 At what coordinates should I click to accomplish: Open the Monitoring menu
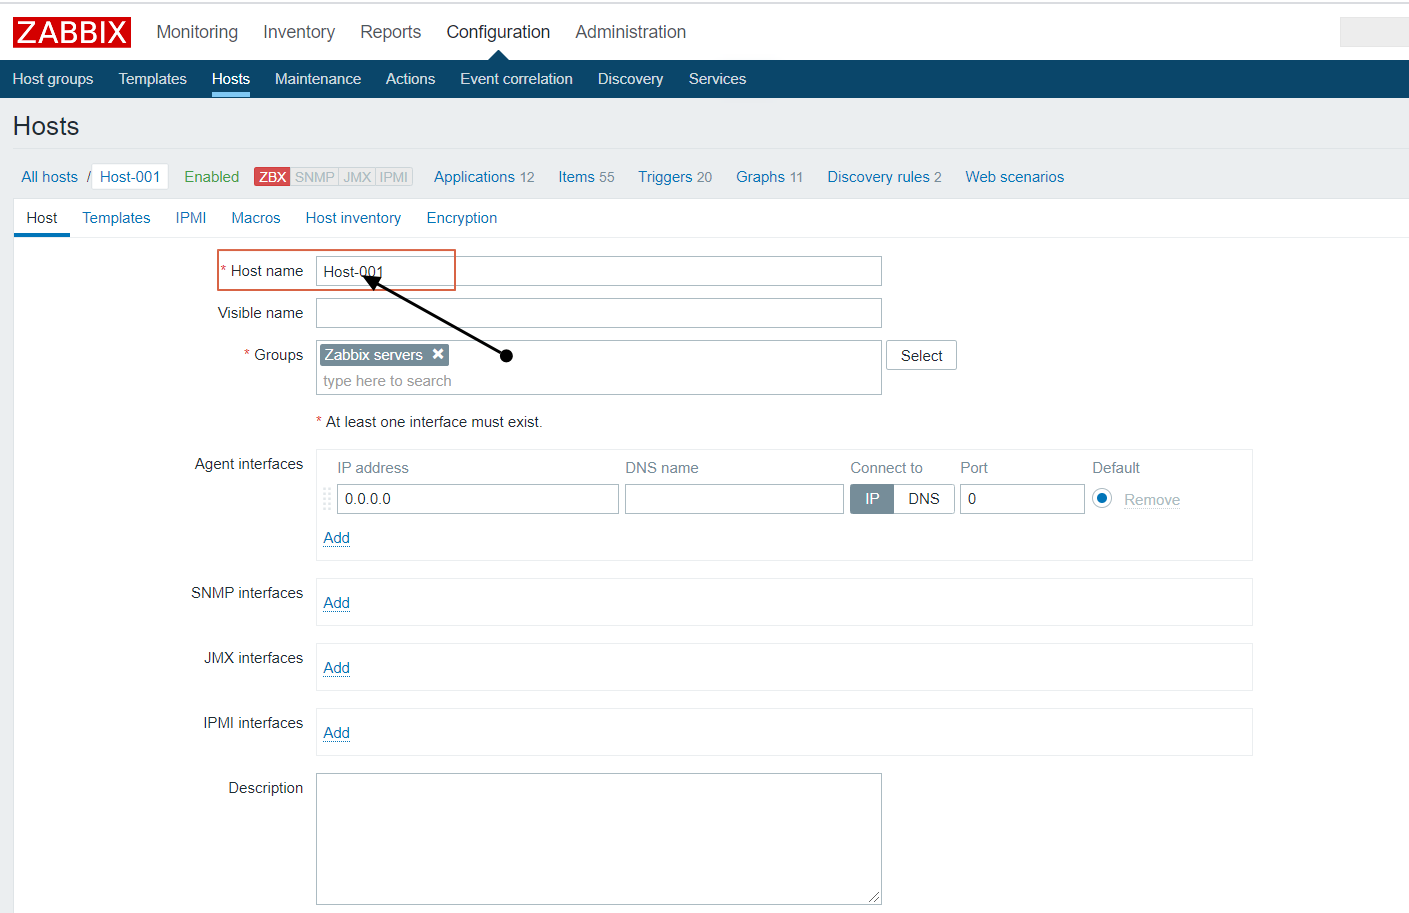point(197,31)
